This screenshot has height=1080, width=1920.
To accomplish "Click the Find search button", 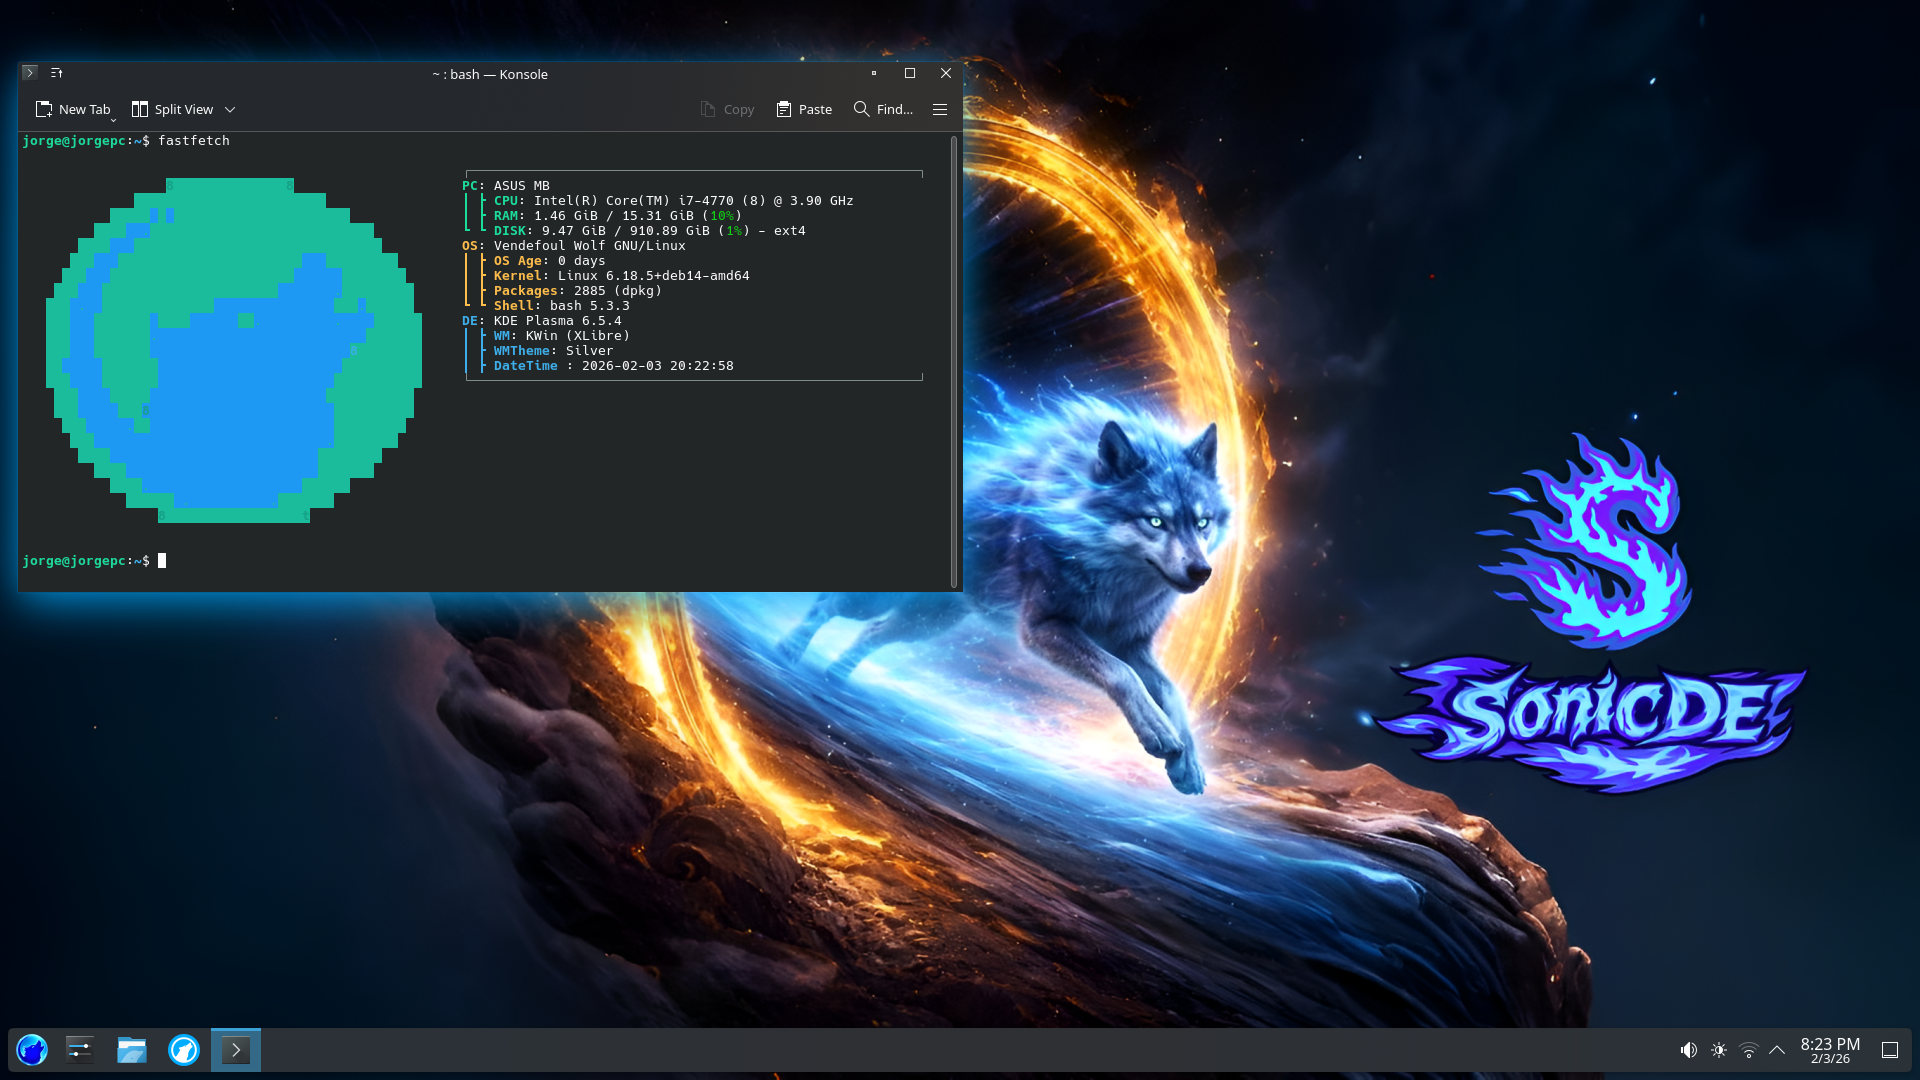I will point(883,109).
